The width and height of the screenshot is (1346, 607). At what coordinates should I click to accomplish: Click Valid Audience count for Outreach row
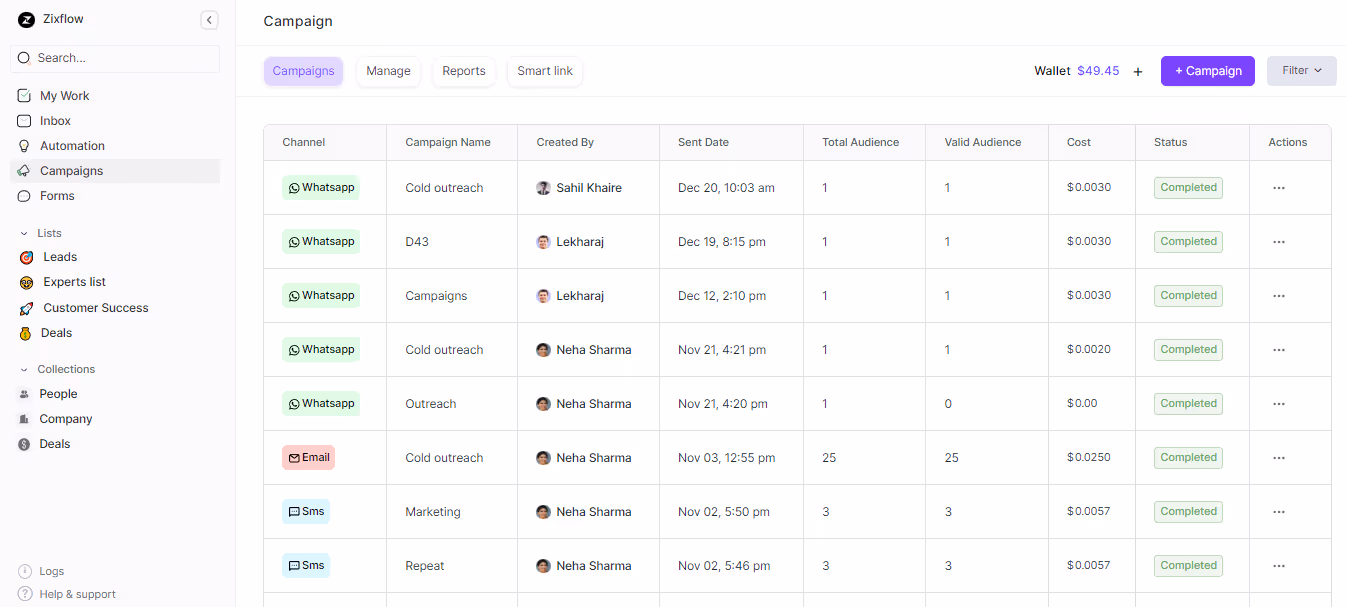948,404
